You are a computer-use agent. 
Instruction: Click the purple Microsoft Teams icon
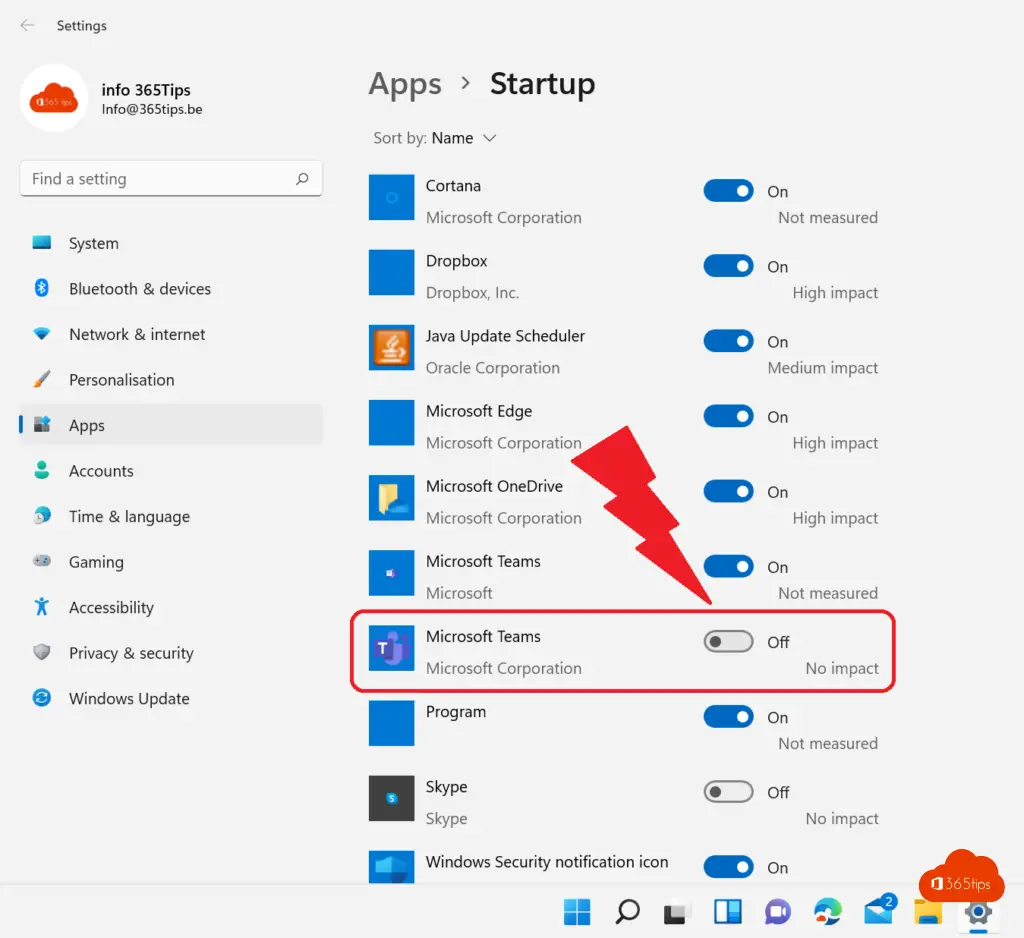[391, 648]
